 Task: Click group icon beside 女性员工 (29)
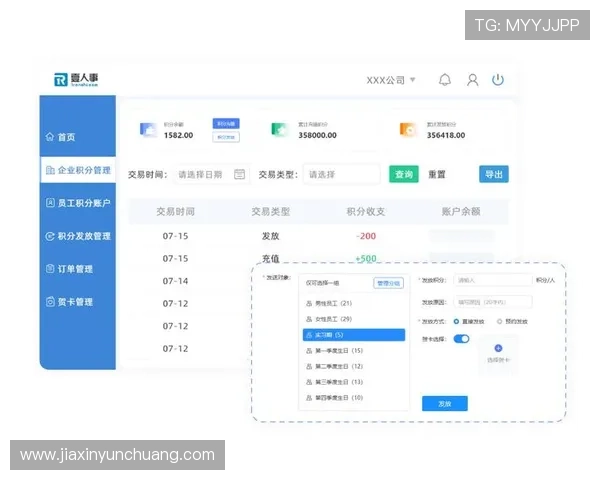tap(309, 319)
